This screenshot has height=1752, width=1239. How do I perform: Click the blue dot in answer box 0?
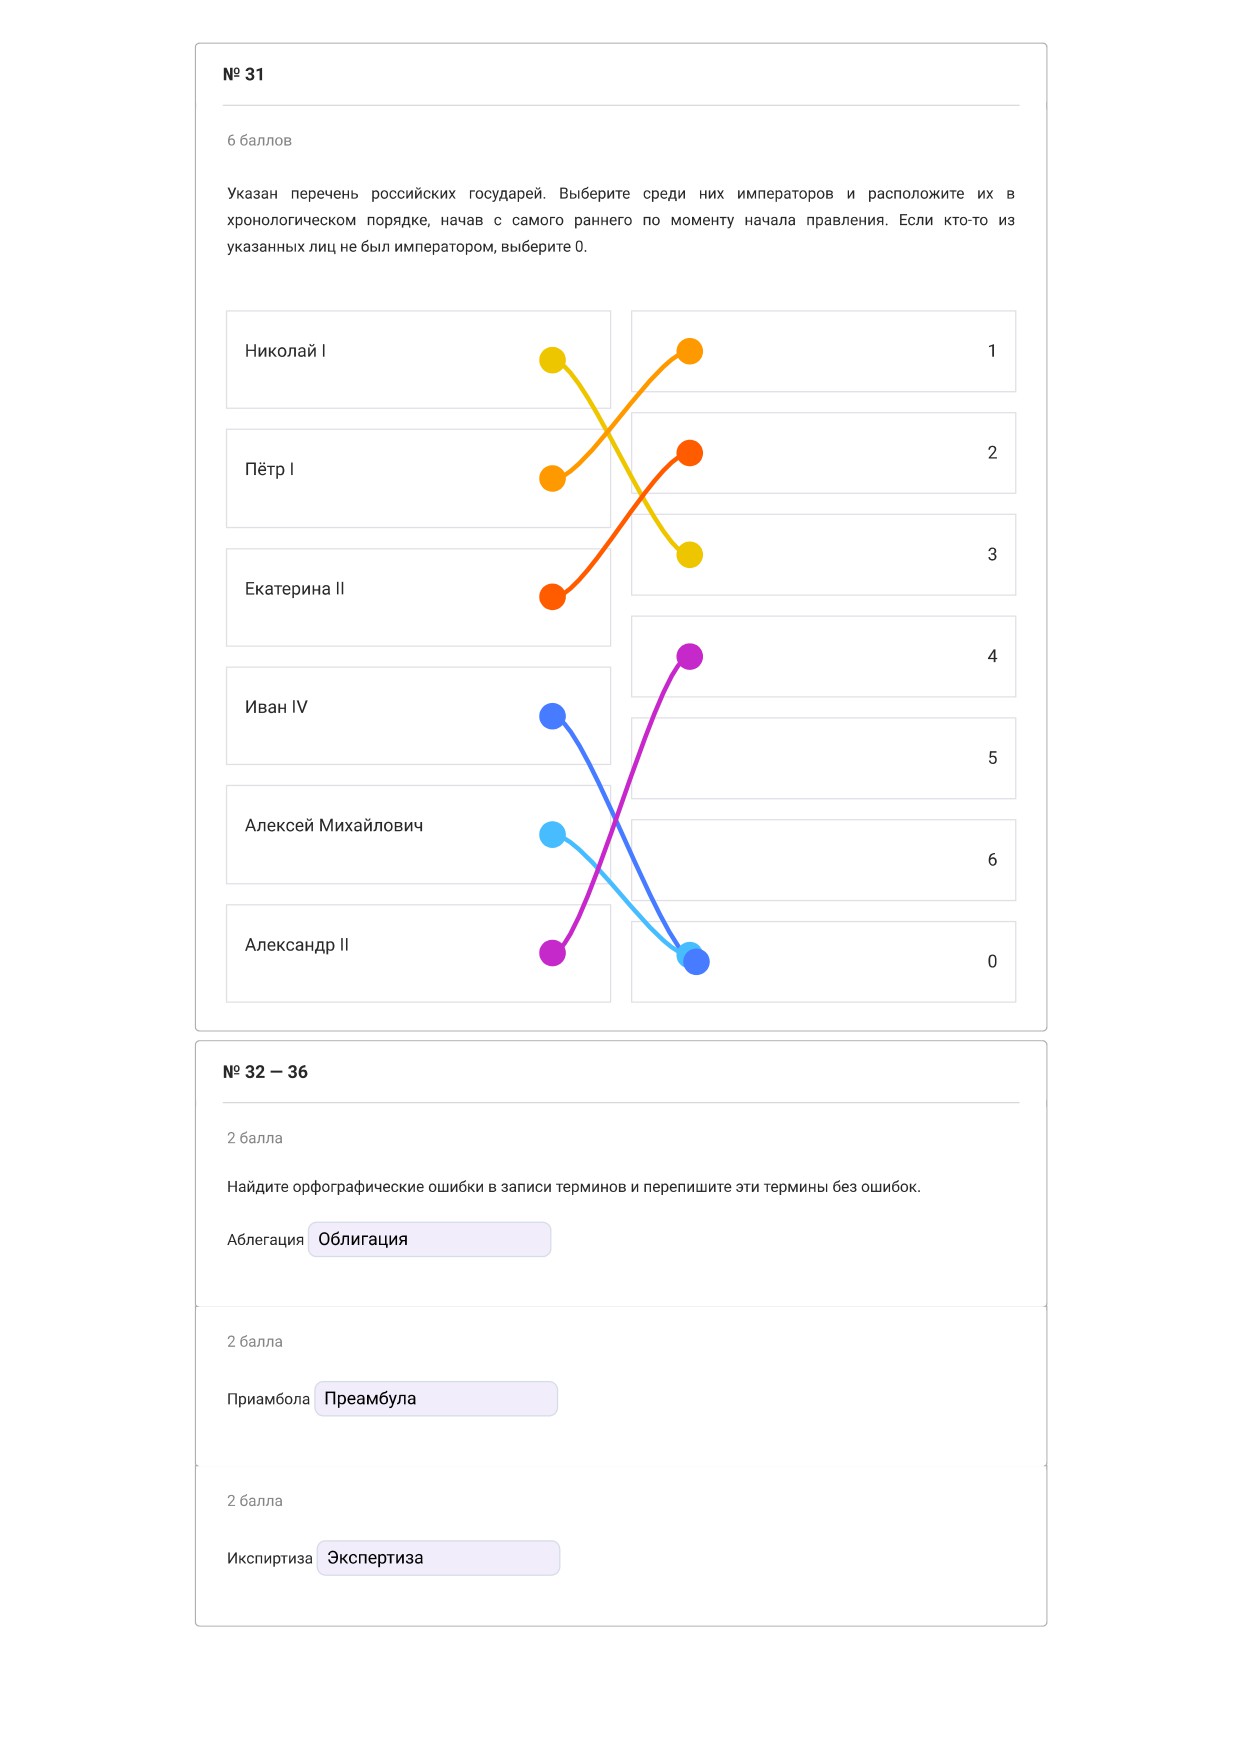(697, 962)
